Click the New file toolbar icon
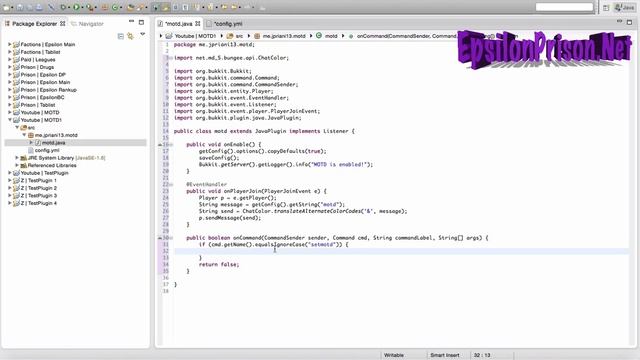The image size is (640, 360). click(x=7, y=7)
